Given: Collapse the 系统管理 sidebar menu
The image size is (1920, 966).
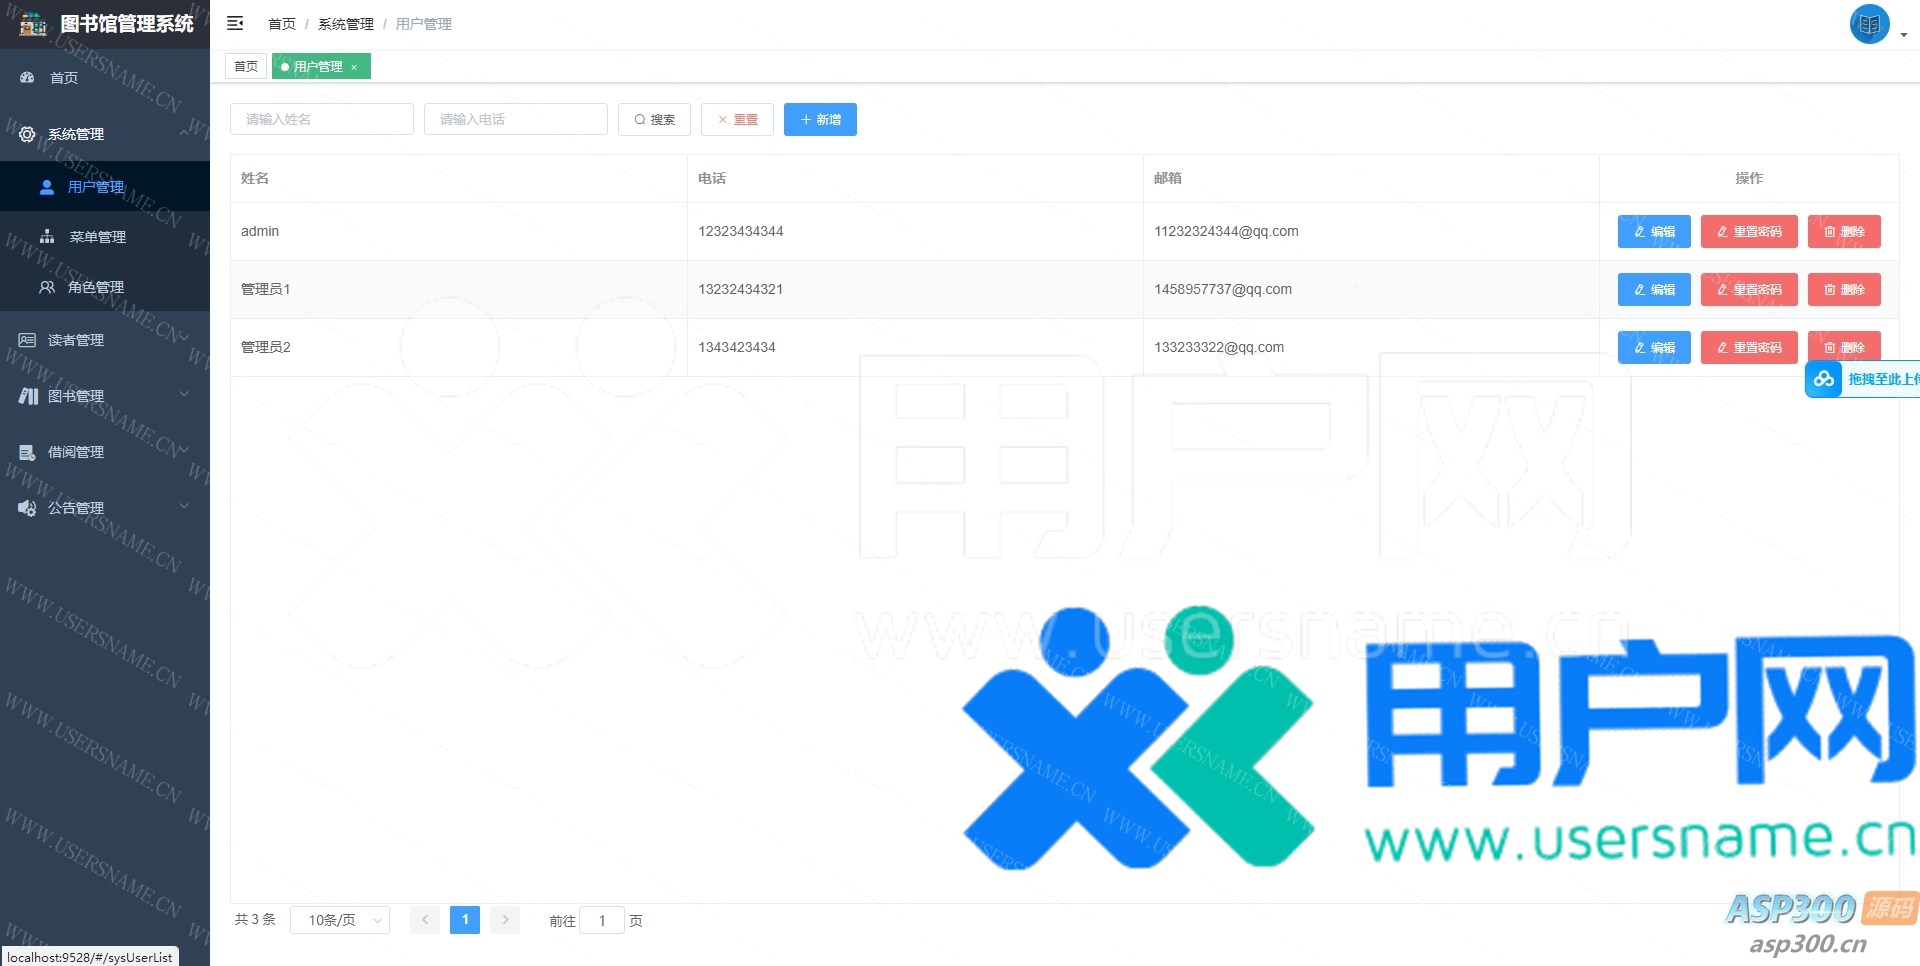Looking at the screenshot, I should 76,134.
